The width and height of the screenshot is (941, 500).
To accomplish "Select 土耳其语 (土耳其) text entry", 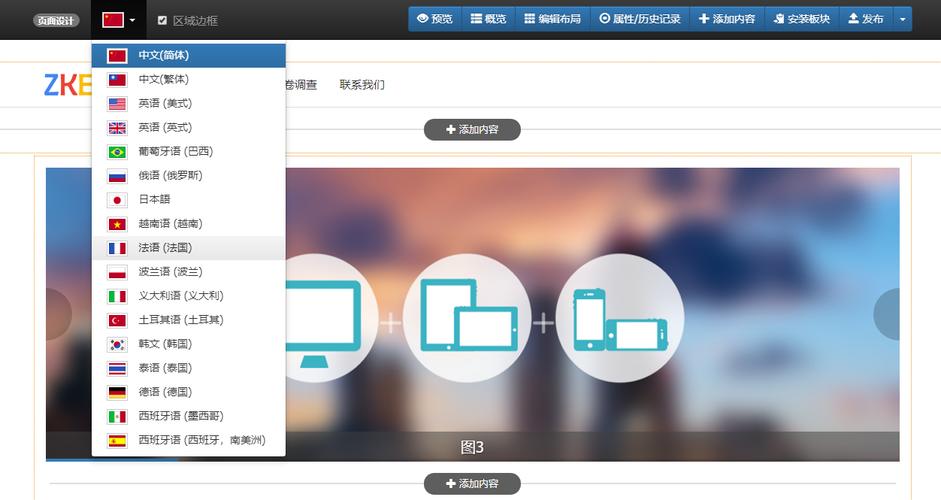I will (x=181, y=319).
